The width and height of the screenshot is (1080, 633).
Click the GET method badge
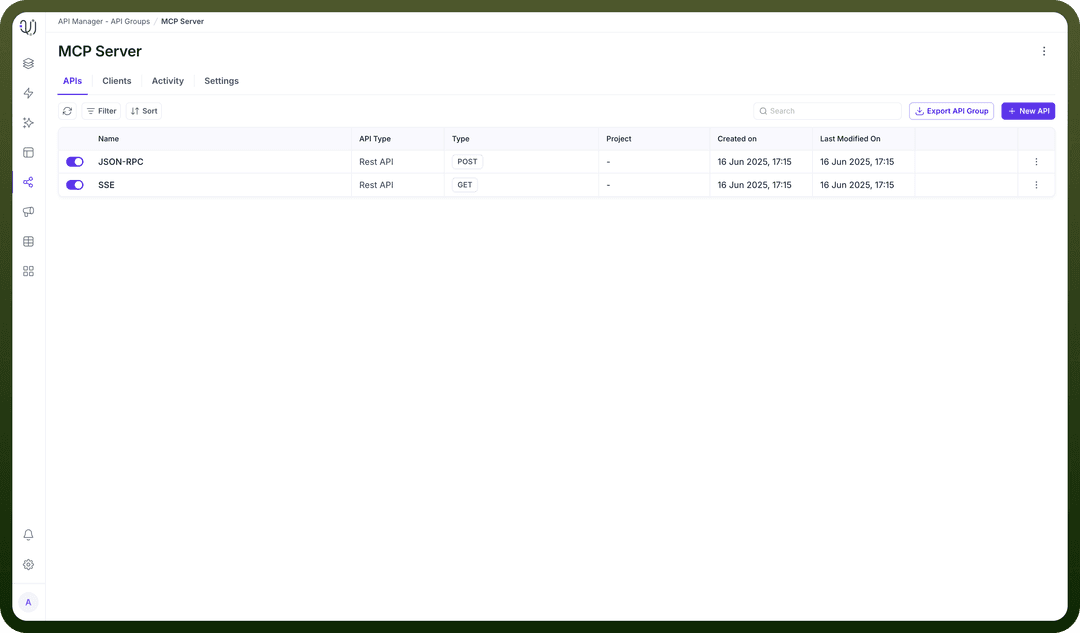click(465, 185)
